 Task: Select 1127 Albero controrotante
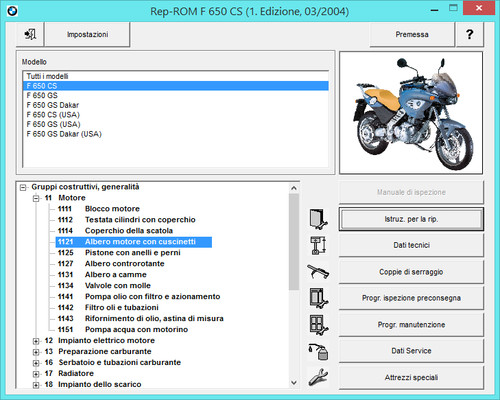pyautogui.click(x=111, y=264)
